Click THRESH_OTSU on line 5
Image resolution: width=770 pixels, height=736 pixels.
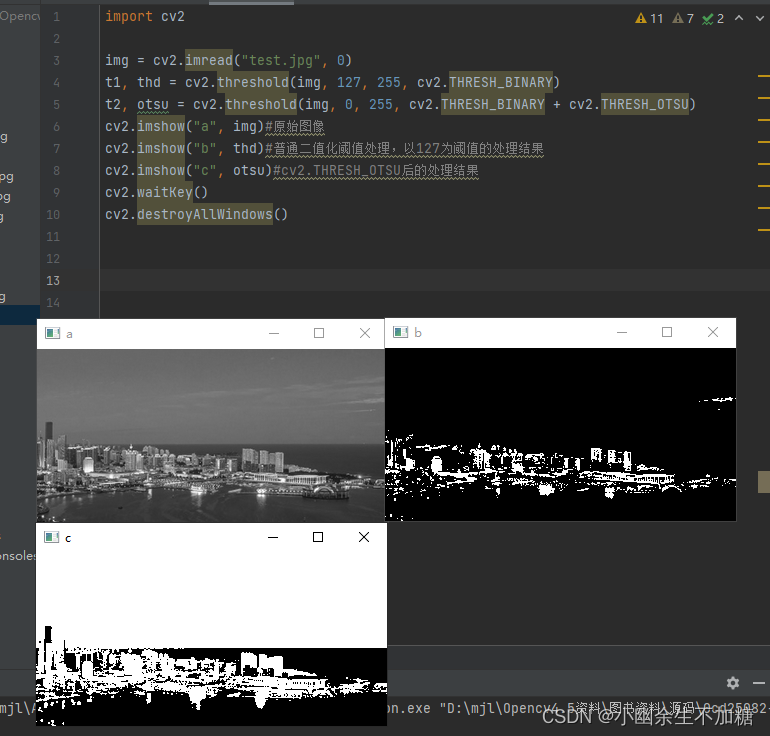pyautogui.click(x=645, y=104)
